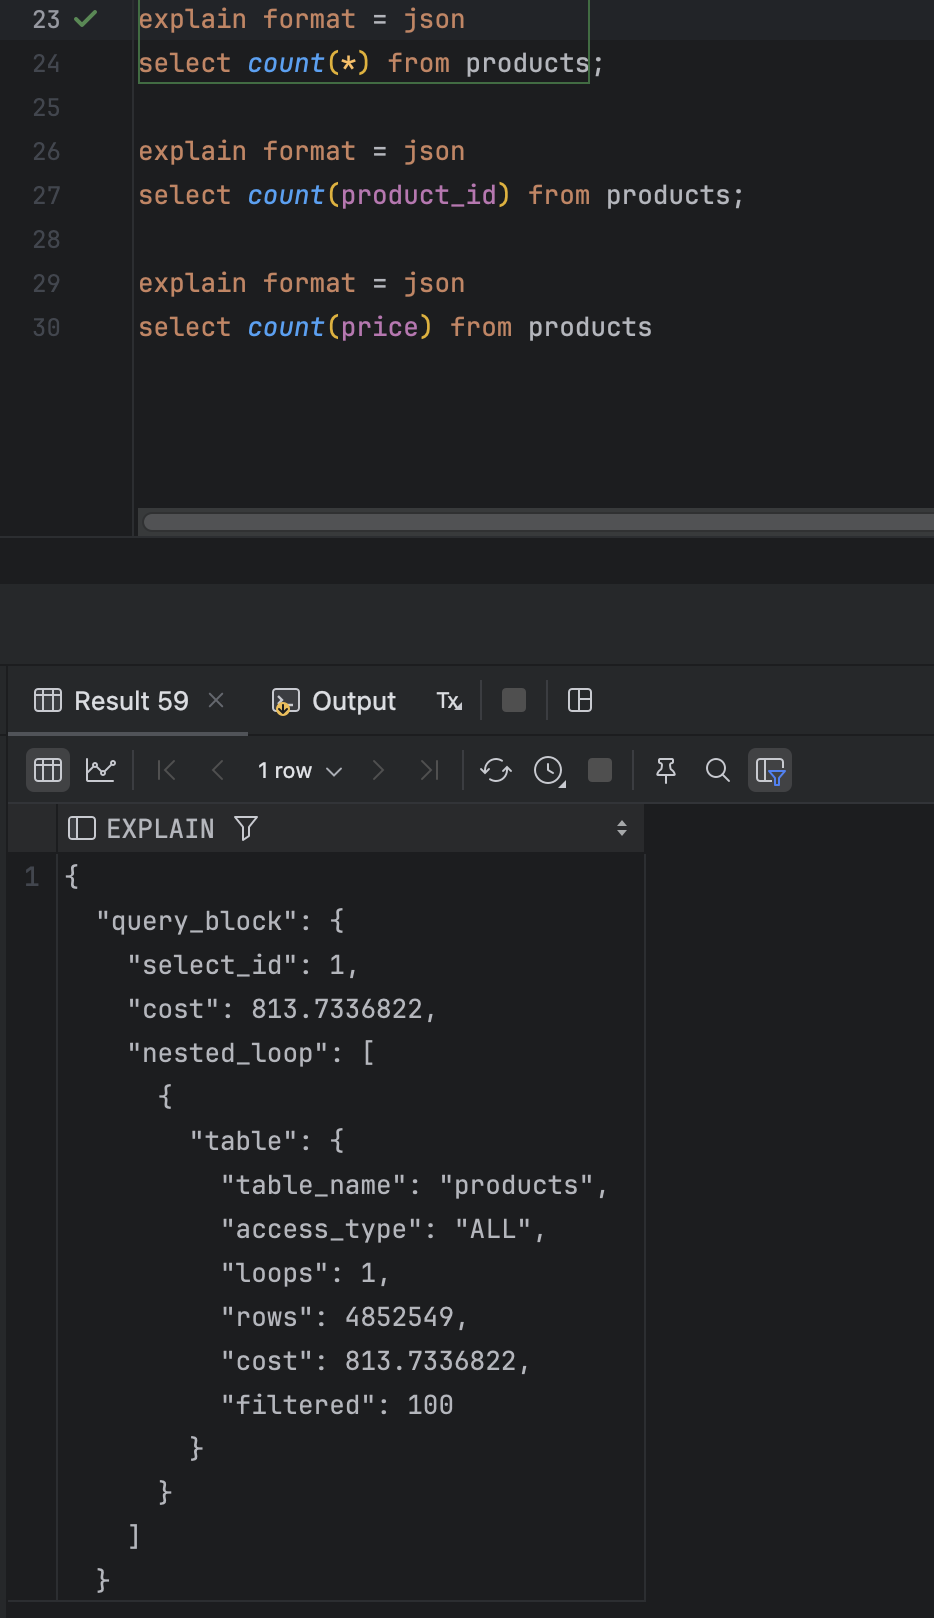Click the Tx transaction mode icon
Image resolution: width=934 pixels, height=1618 pixels.
pyautogui.click(x=449, y=701)
